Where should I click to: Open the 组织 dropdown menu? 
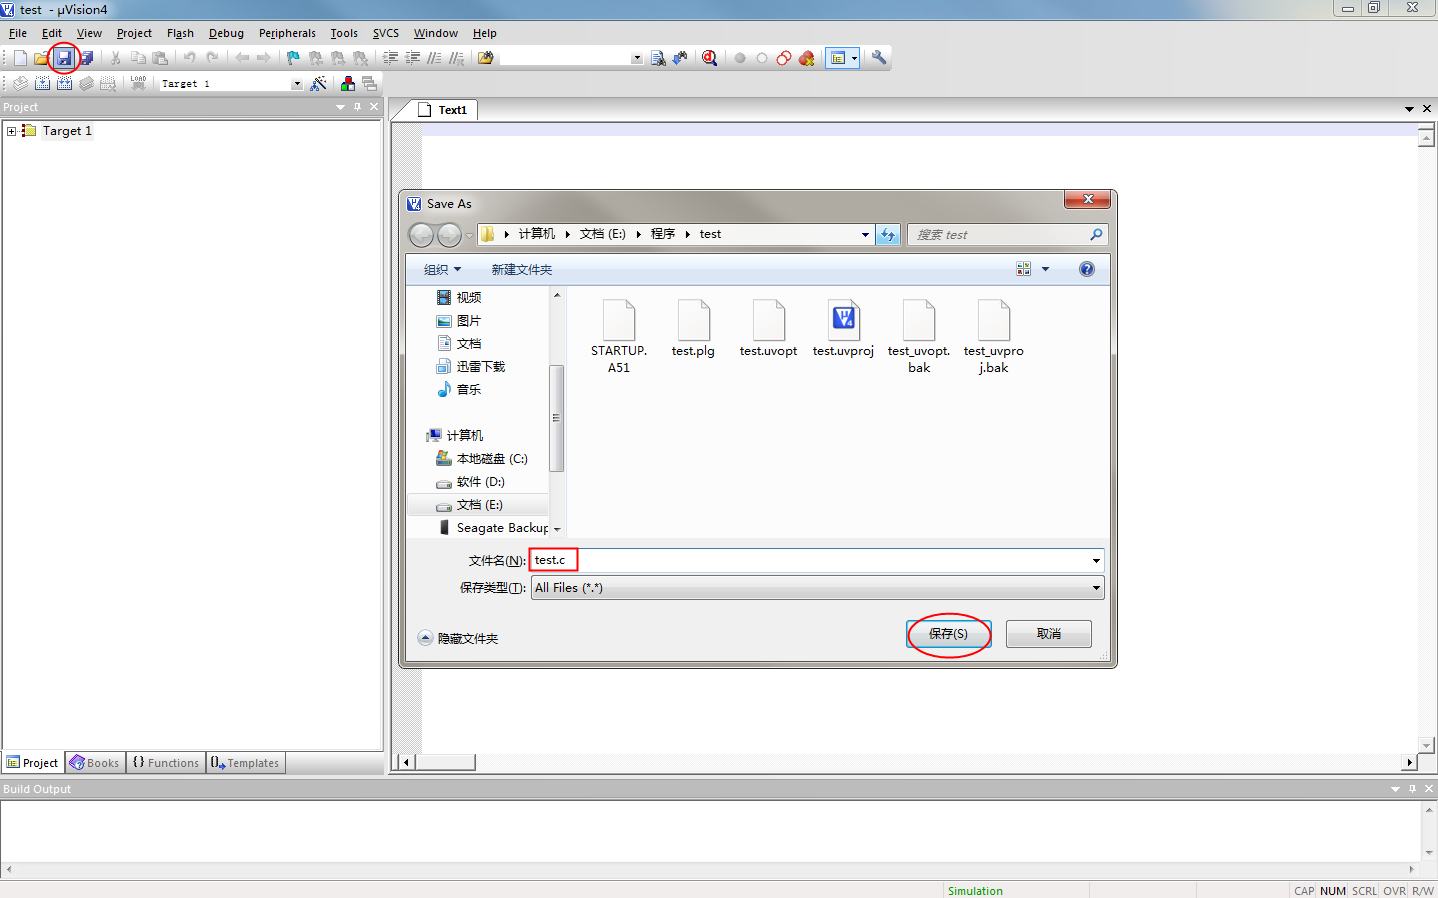(442, 270)
